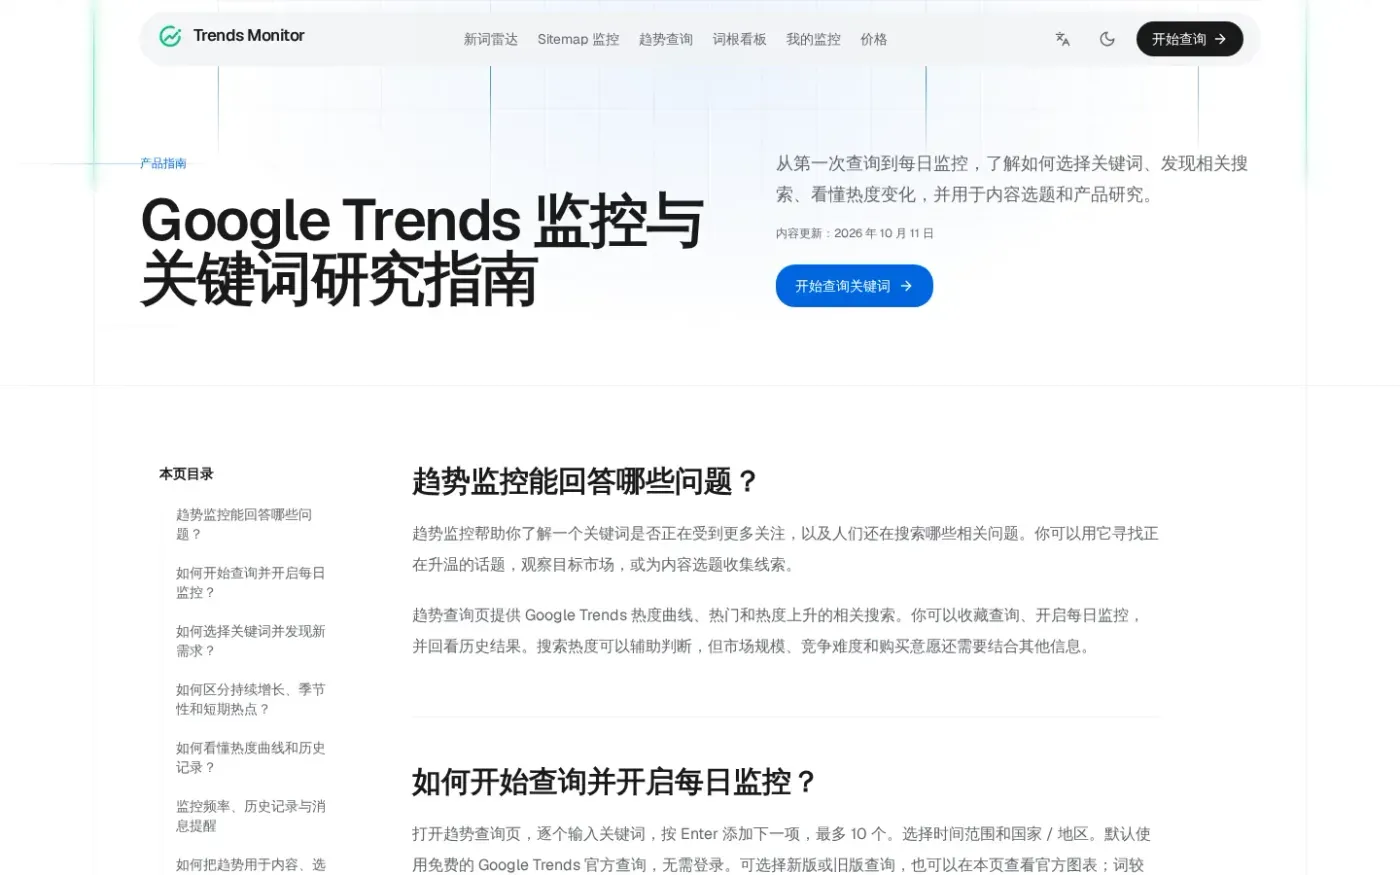Click the 内容更新 date text
Screen dimensions: 1400x875
coord(854,233)
